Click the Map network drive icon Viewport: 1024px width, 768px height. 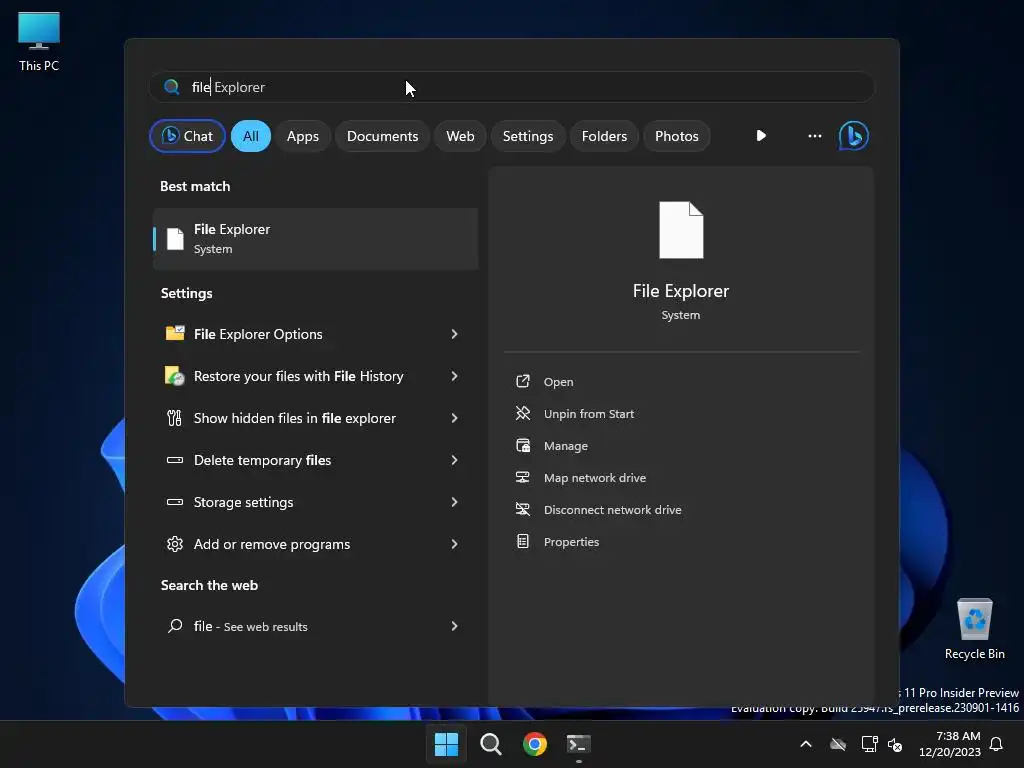coord(522,477)
